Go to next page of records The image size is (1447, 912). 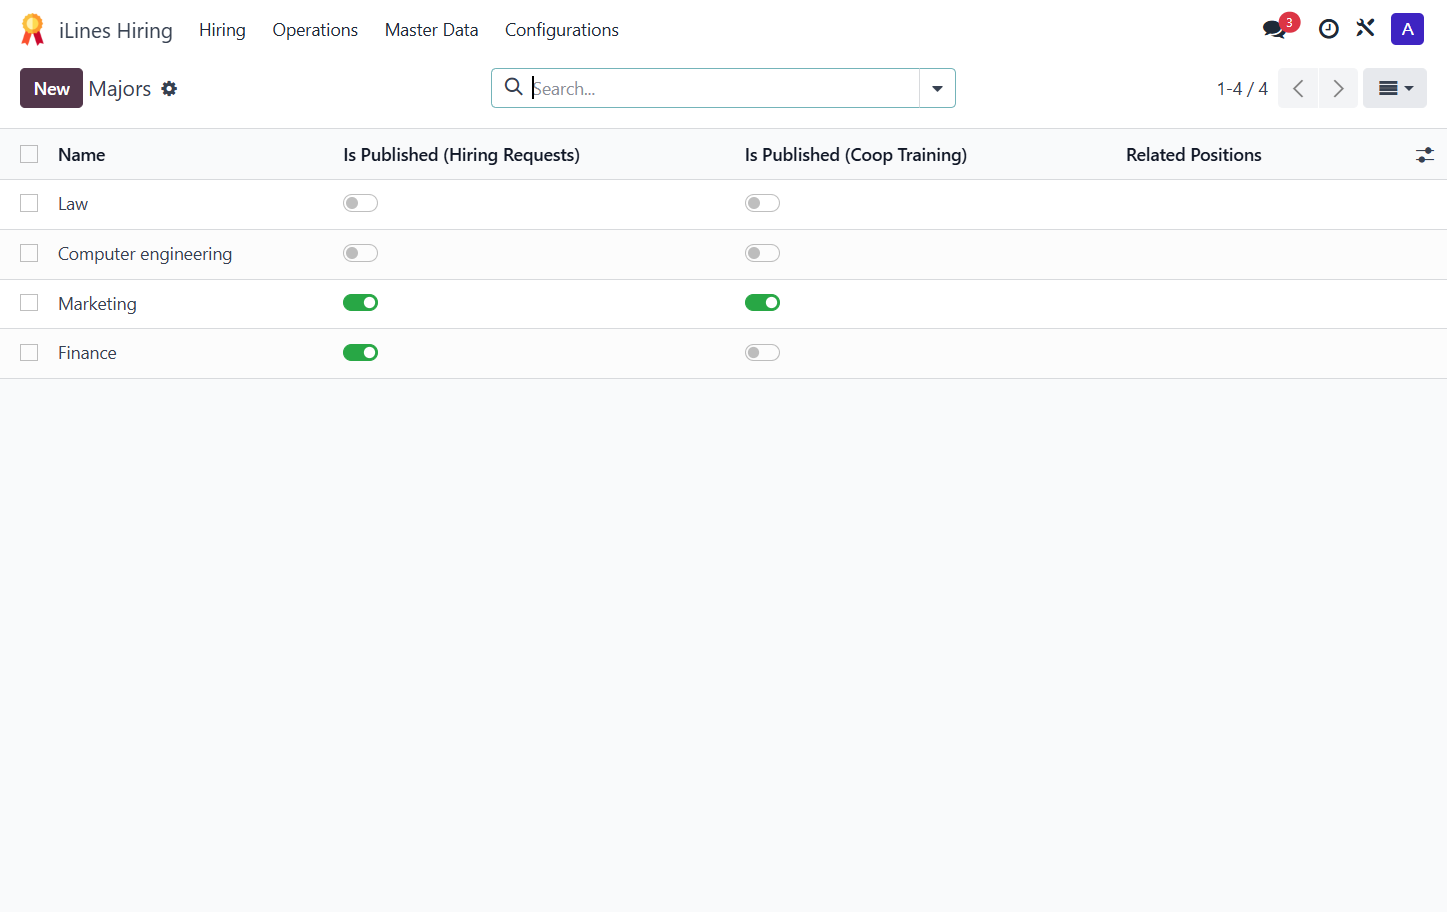point(1338,88)
